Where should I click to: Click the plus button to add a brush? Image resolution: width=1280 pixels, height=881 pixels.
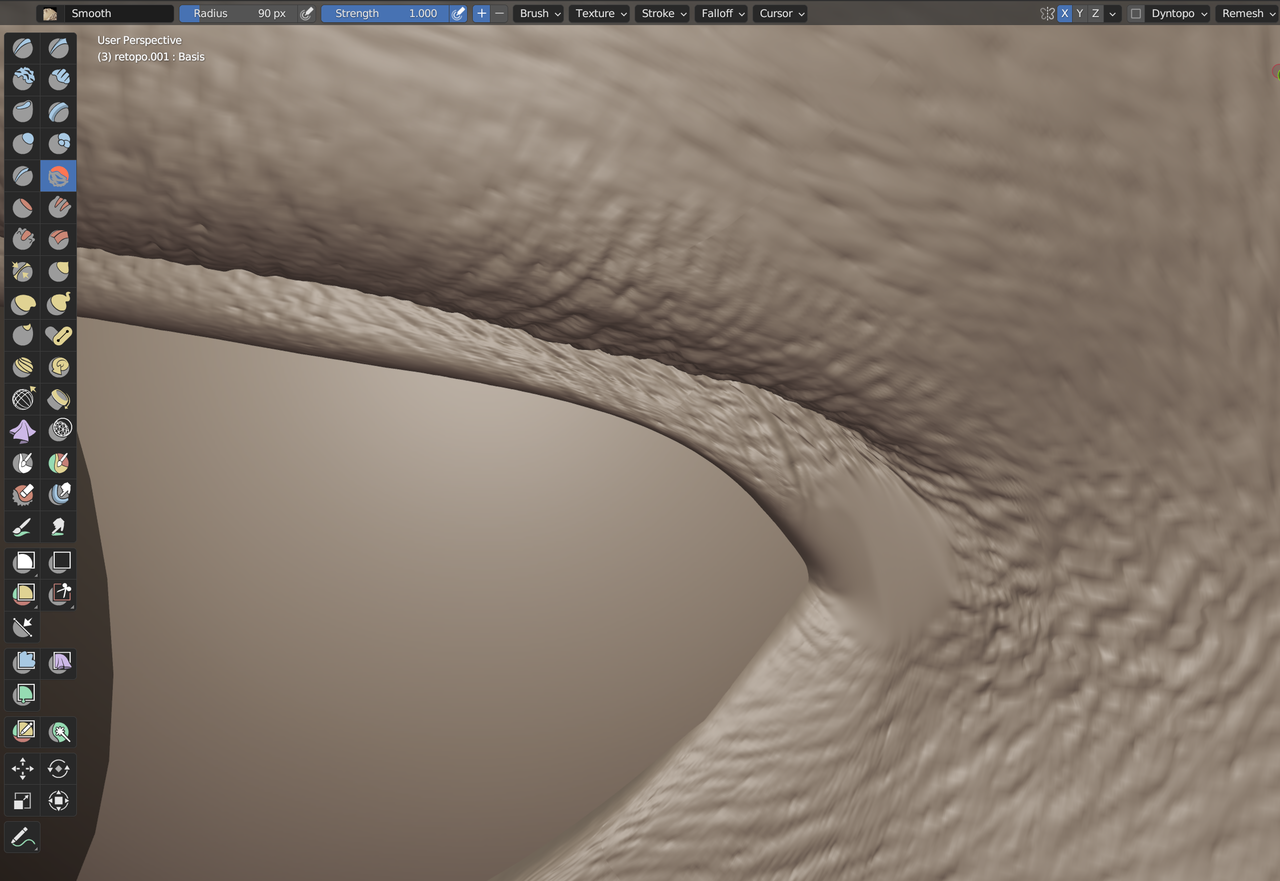pyautogui.click(x=481, y=13)
